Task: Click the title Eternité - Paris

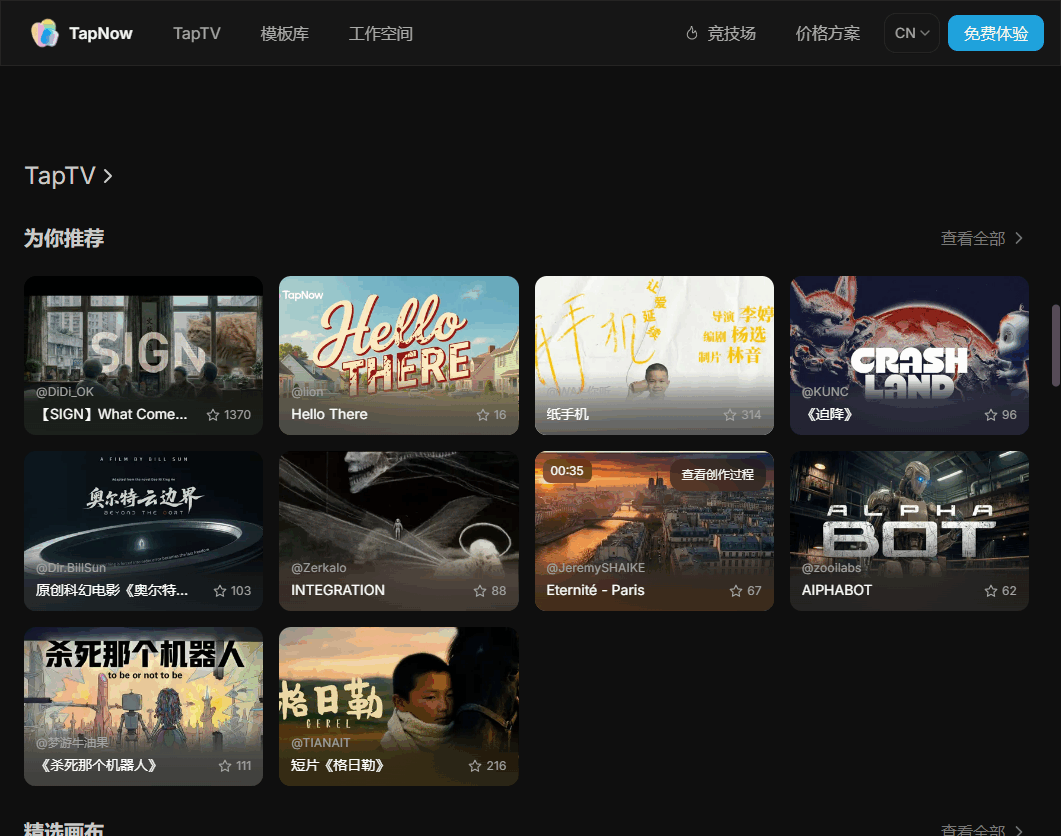Action: pos(595,590)
